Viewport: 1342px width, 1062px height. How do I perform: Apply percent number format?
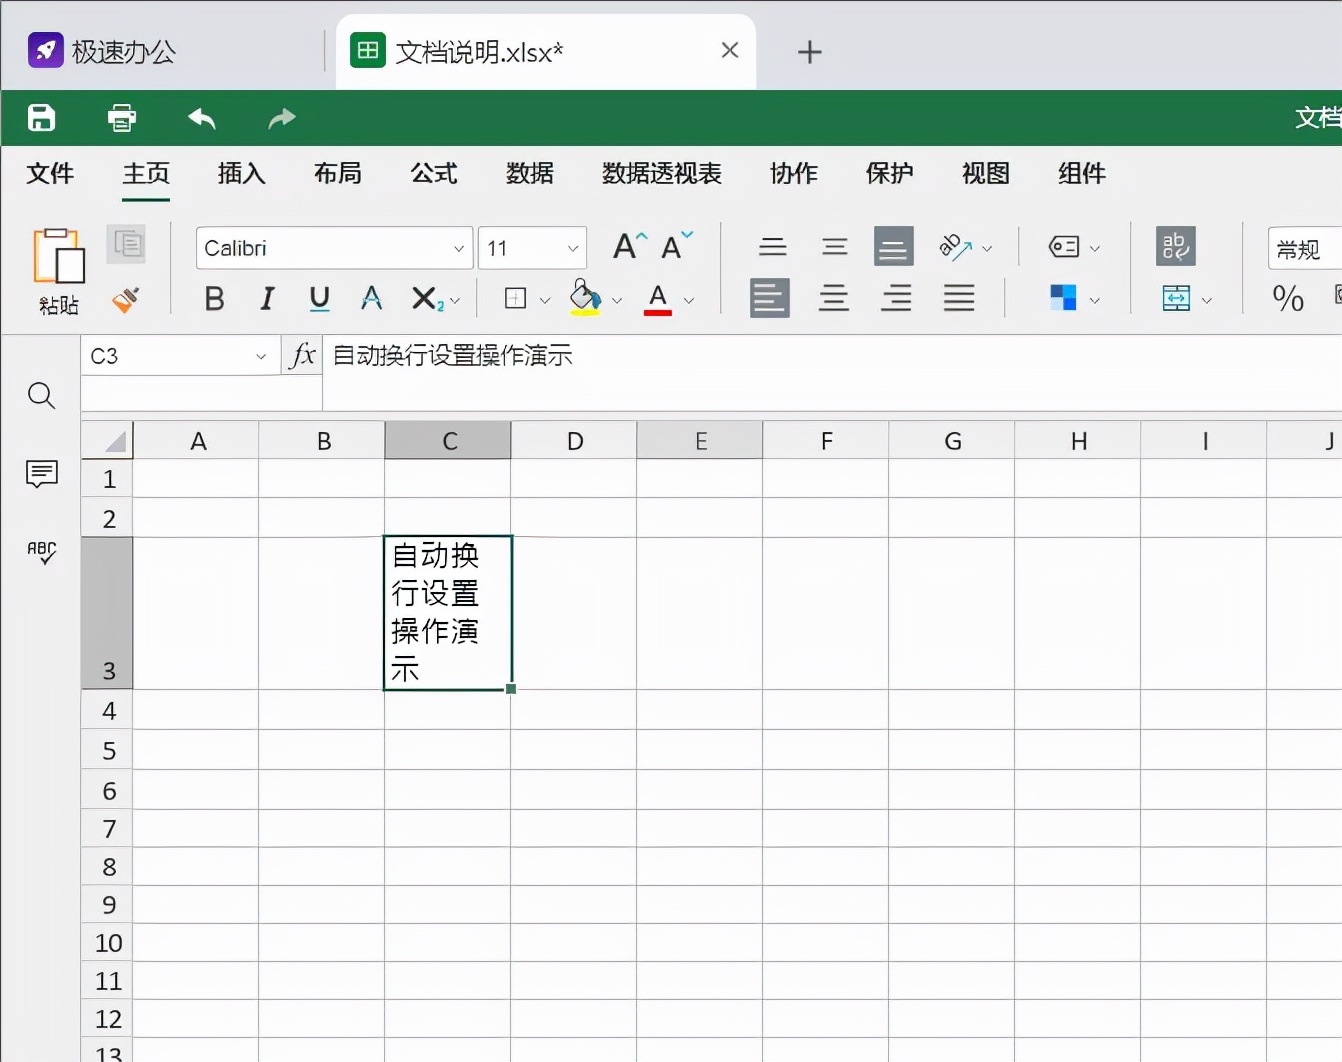coord(1287,298)
